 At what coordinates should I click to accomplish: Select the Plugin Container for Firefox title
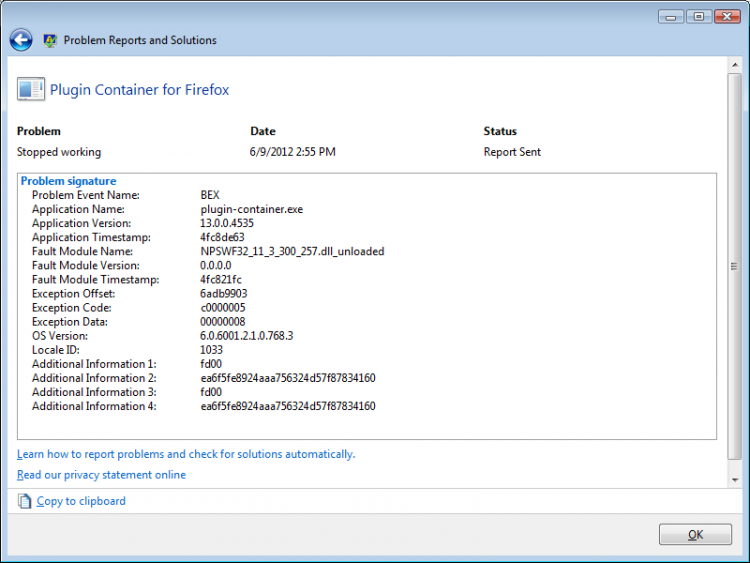[139, 89]
